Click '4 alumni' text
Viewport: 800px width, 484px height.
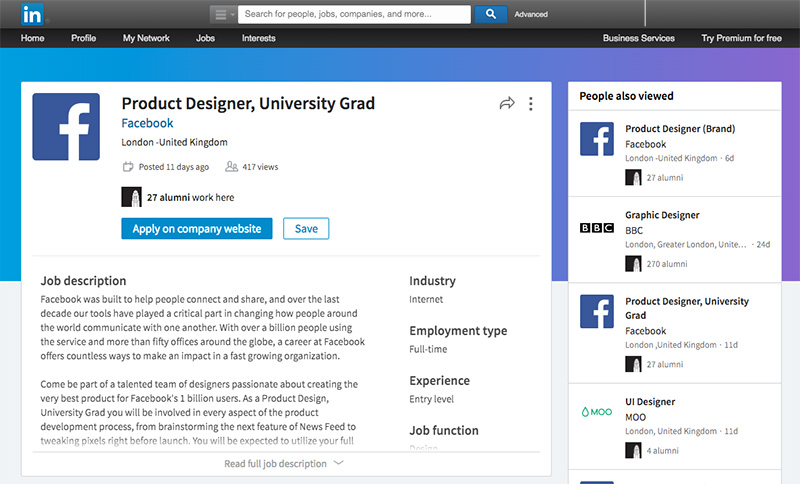(x=663, y=450)
